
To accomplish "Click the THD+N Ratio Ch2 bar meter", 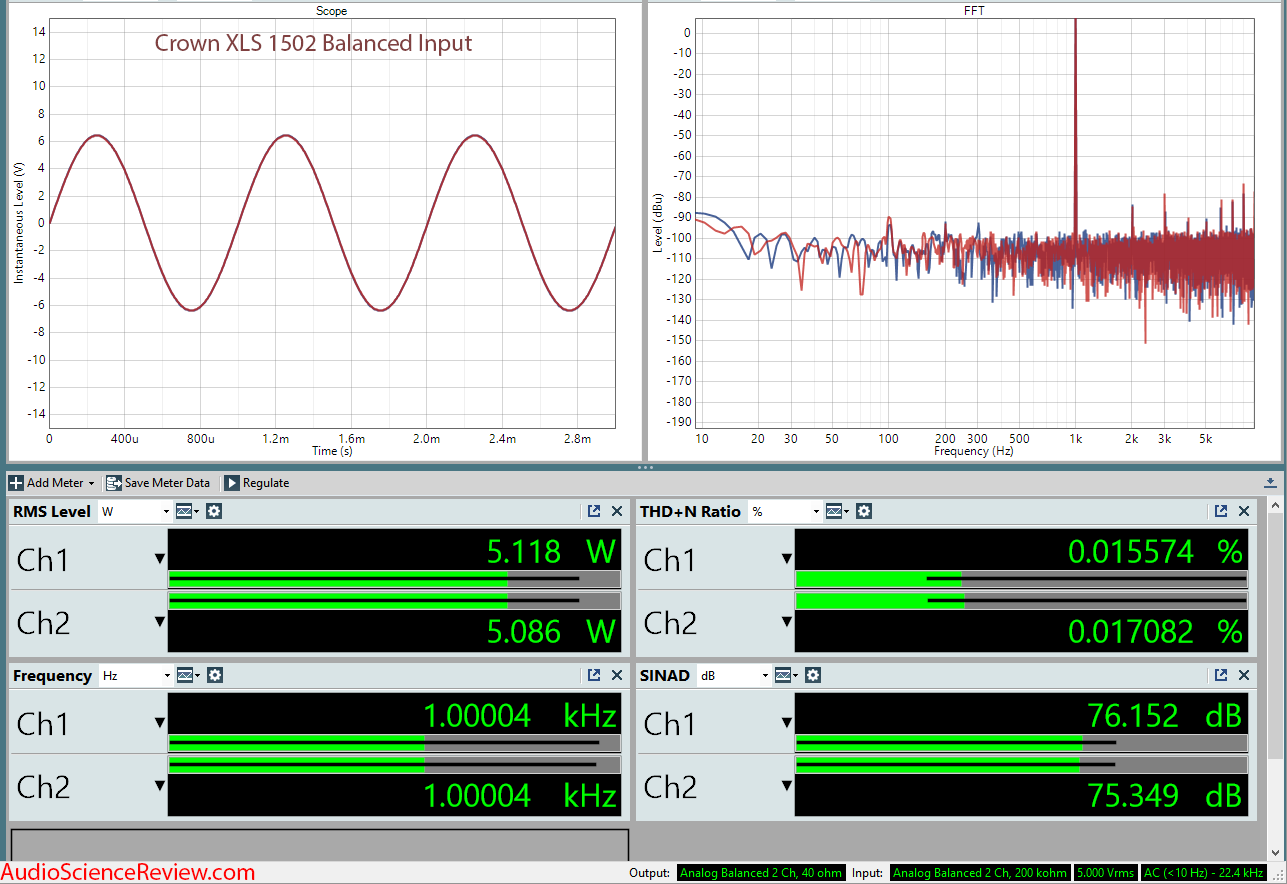I will [1021, 601].
